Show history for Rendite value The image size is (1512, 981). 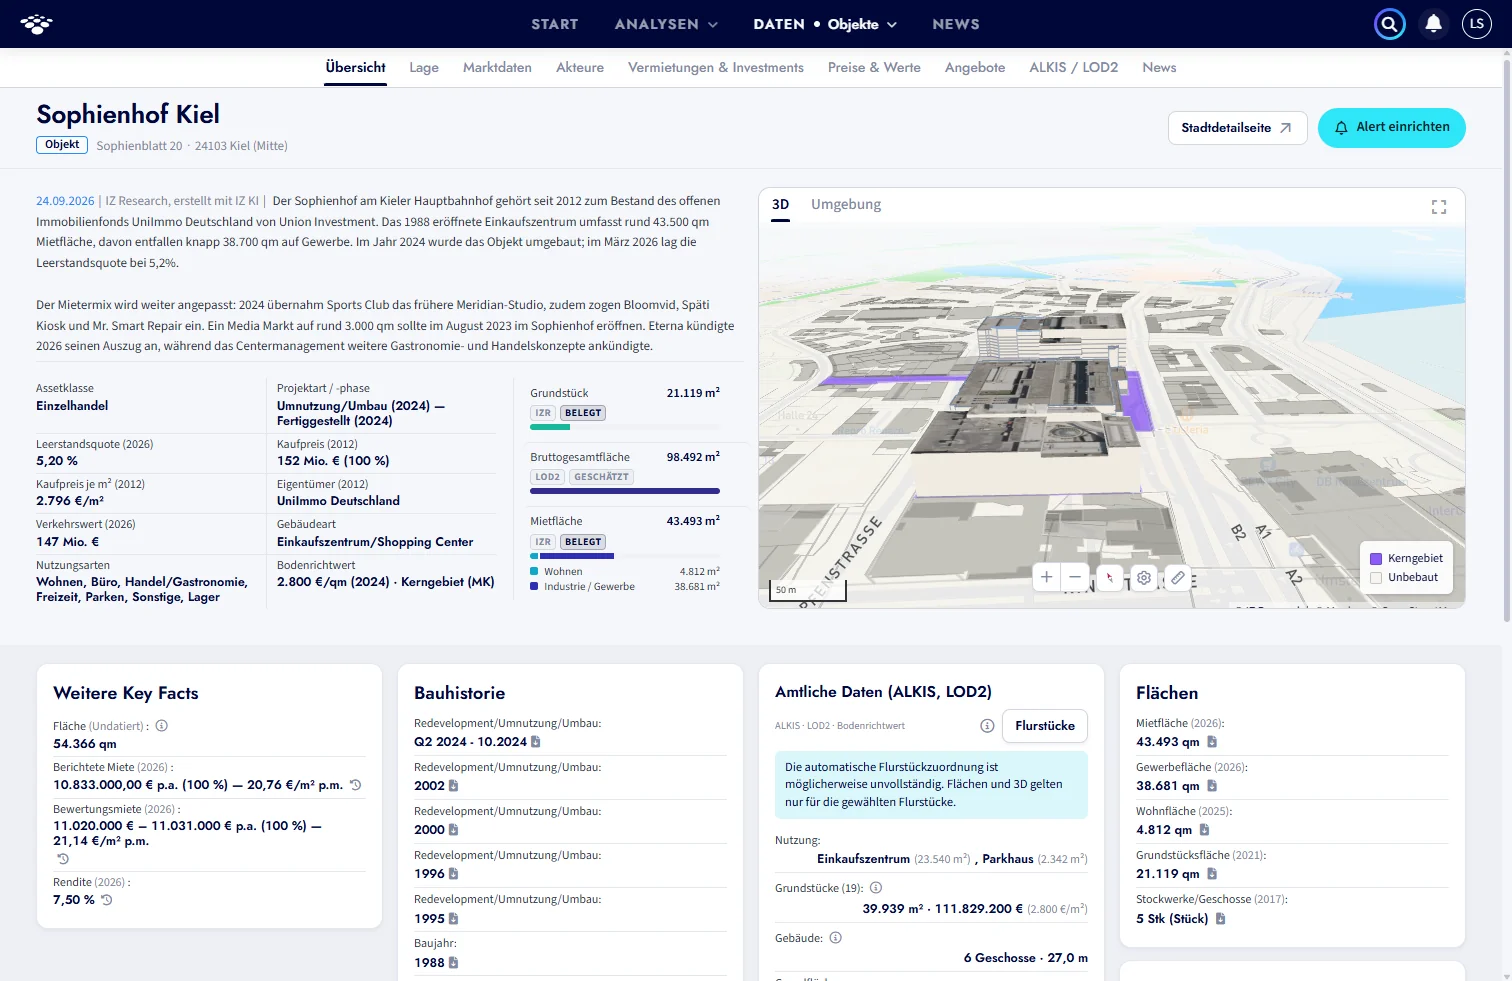point(107,900)
